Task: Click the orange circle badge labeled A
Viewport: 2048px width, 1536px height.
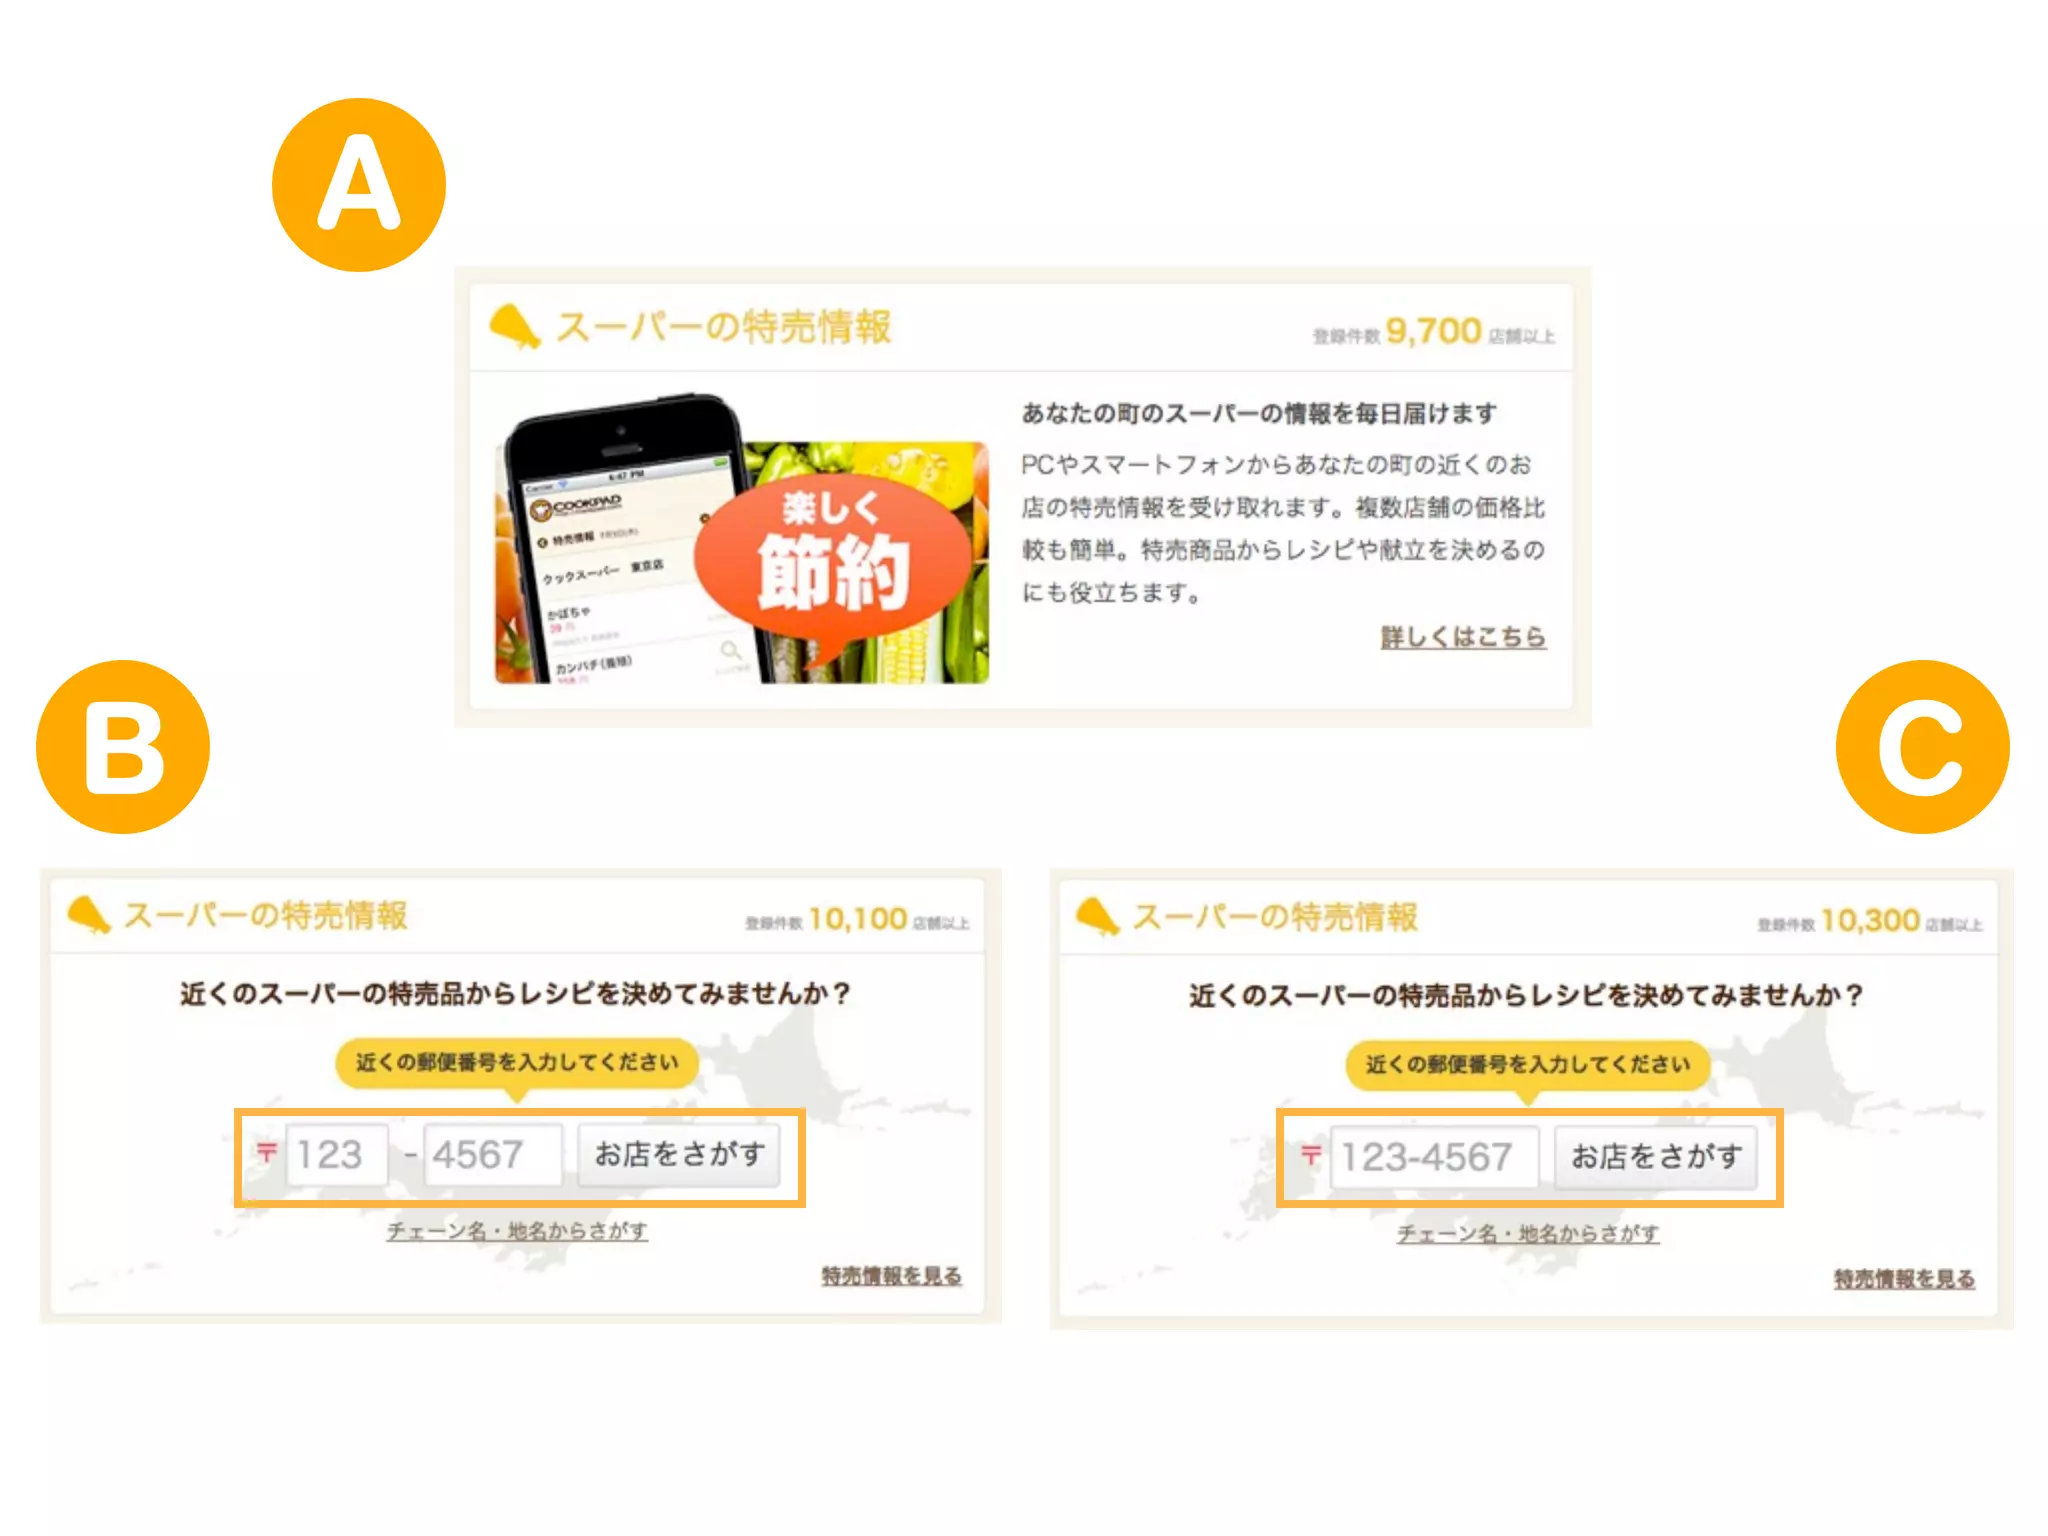Action: click(359, 185)
